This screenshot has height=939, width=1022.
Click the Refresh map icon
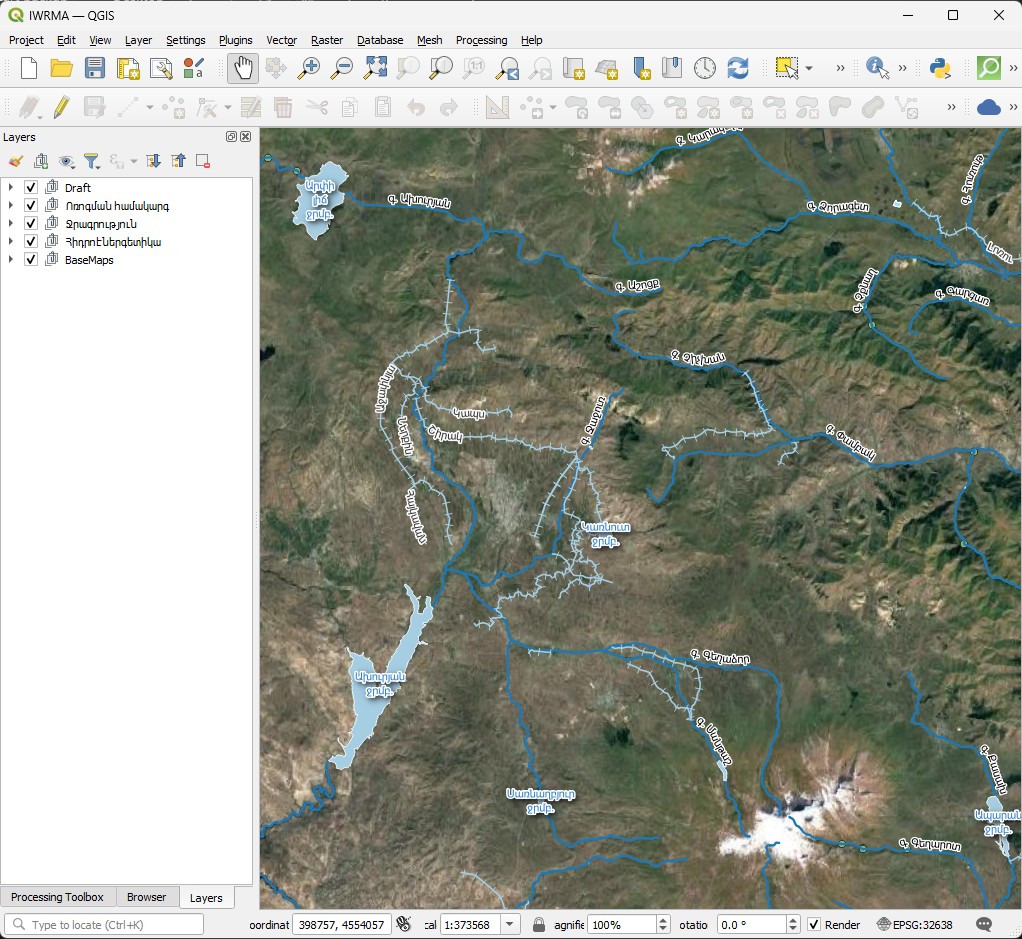click(x=738, y=68)
